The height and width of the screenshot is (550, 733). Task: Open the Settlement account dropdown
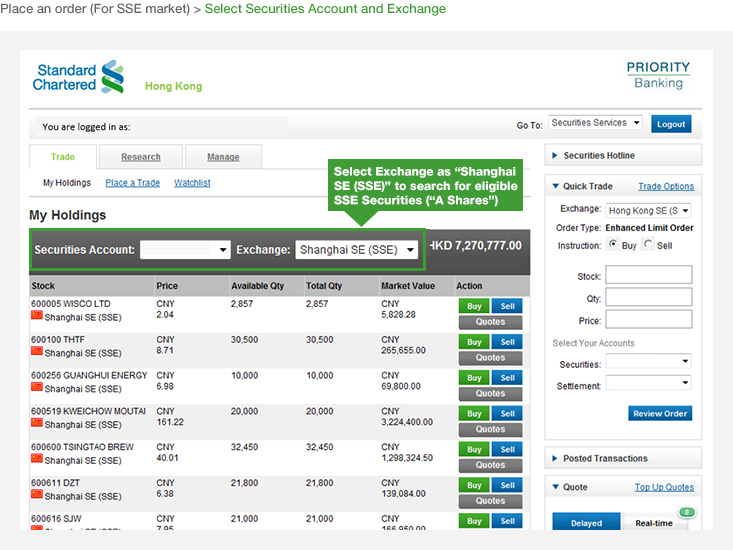coord(648,383)
